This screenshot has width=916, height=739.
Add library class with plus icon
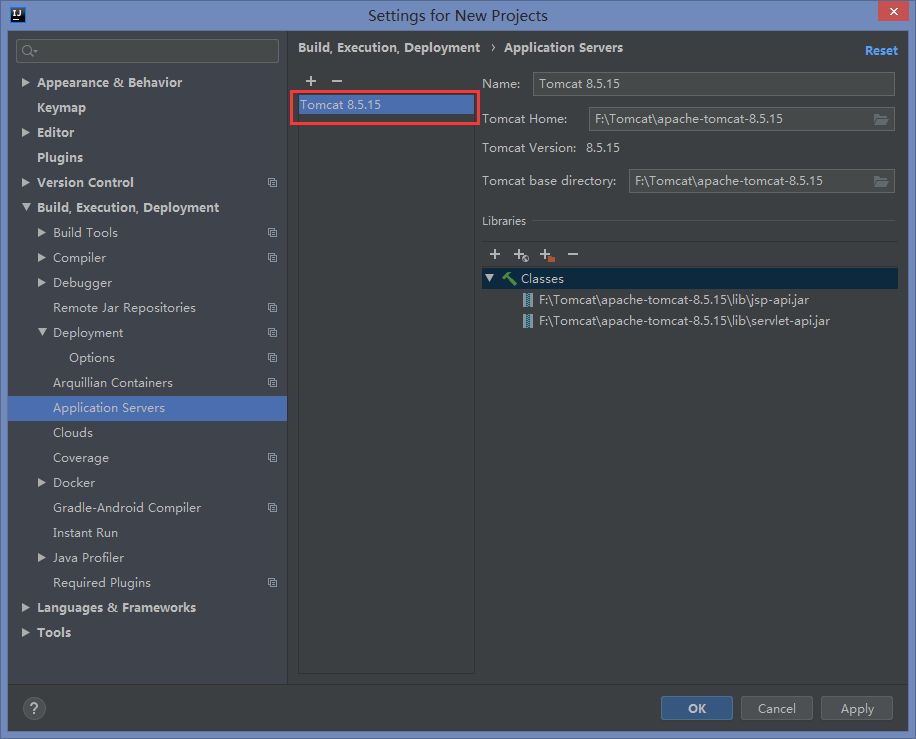(495, 254)
